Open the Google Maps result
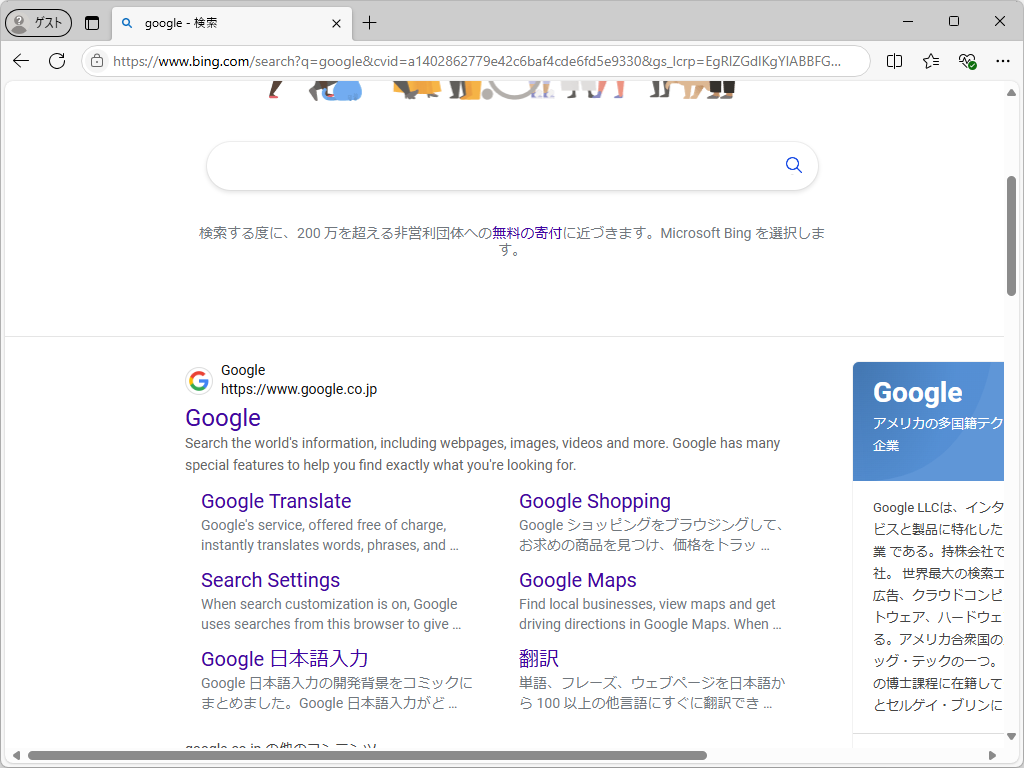 [x=578, y=580]
